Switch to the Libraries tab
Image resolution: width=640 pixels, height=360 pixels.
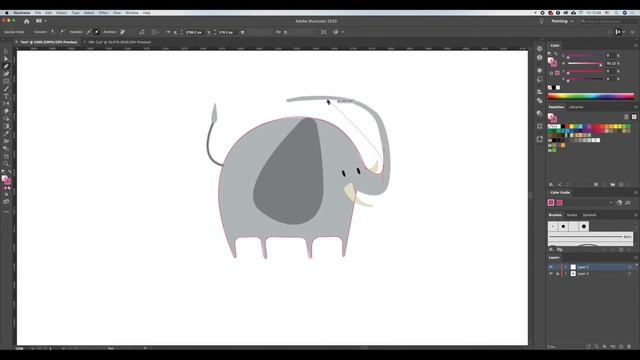point(576,107)
